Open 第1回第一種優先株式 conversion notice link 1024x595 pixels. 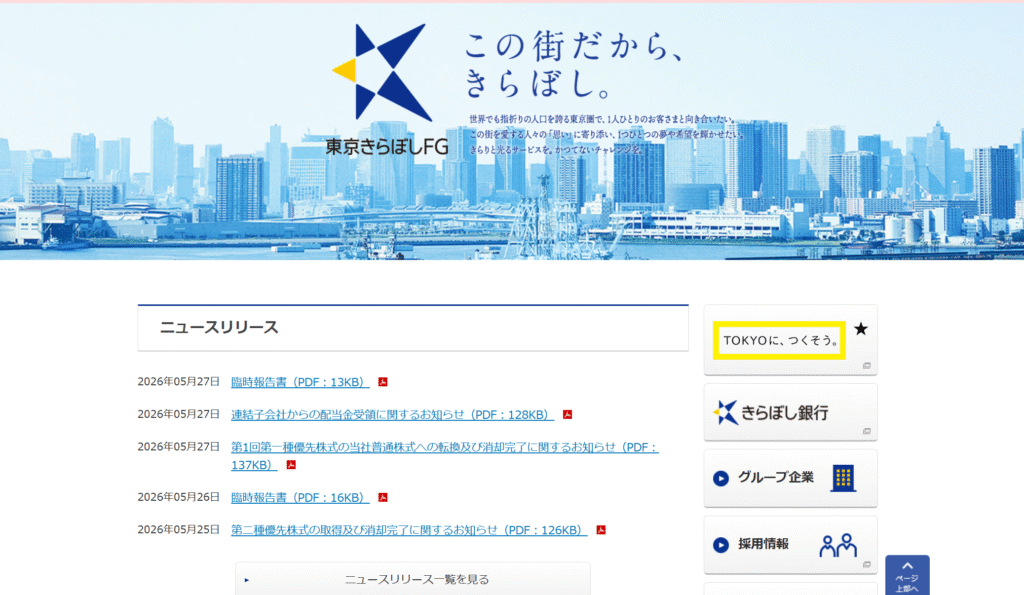tap(444, 456)
